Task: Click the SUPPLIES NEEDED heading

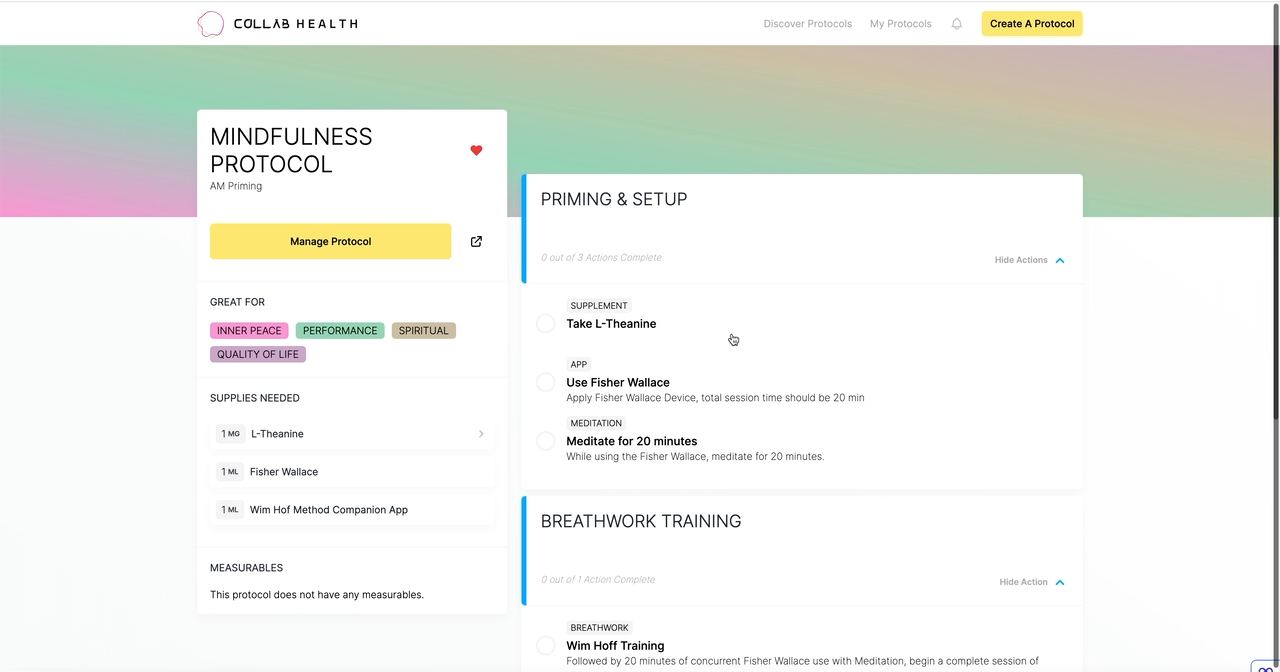Action: pyautogui.click(x=255, y=398)
